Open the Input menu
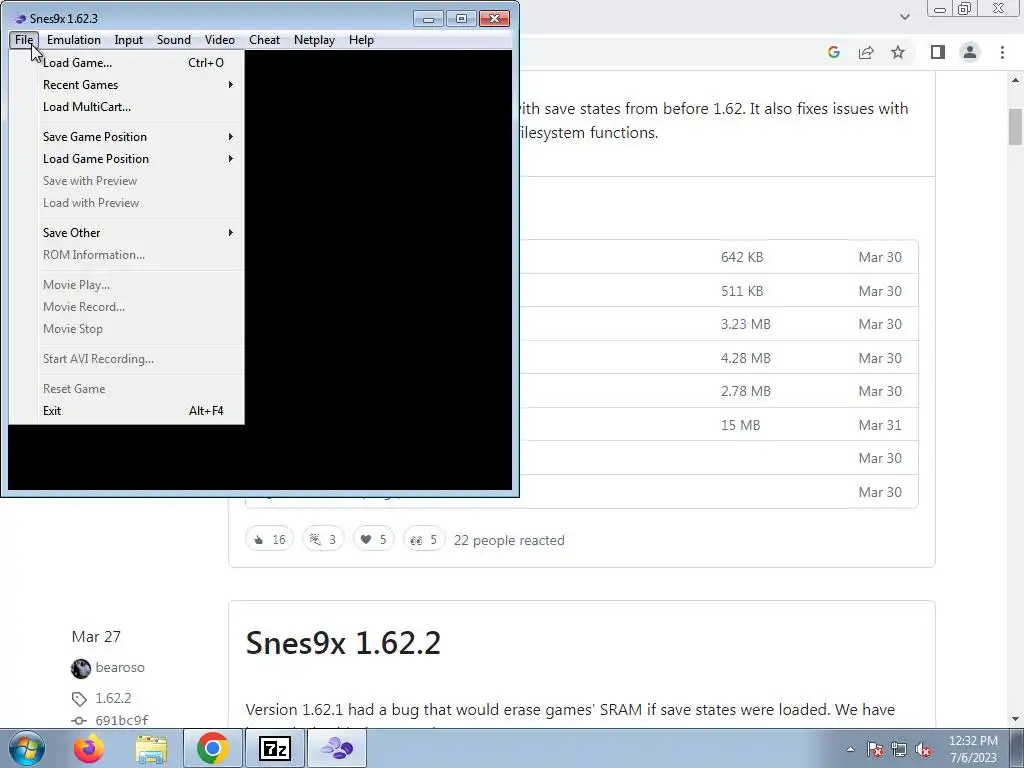1024x768 pixels. [x=129, y=40]
